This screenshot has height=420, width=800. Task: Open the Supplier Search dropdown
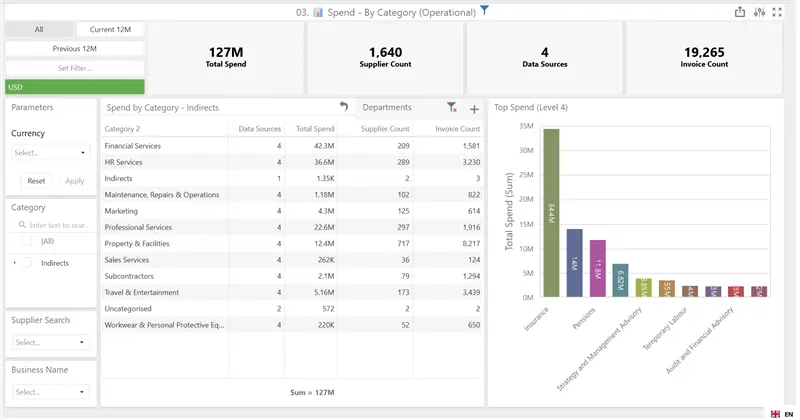point(50,342)
